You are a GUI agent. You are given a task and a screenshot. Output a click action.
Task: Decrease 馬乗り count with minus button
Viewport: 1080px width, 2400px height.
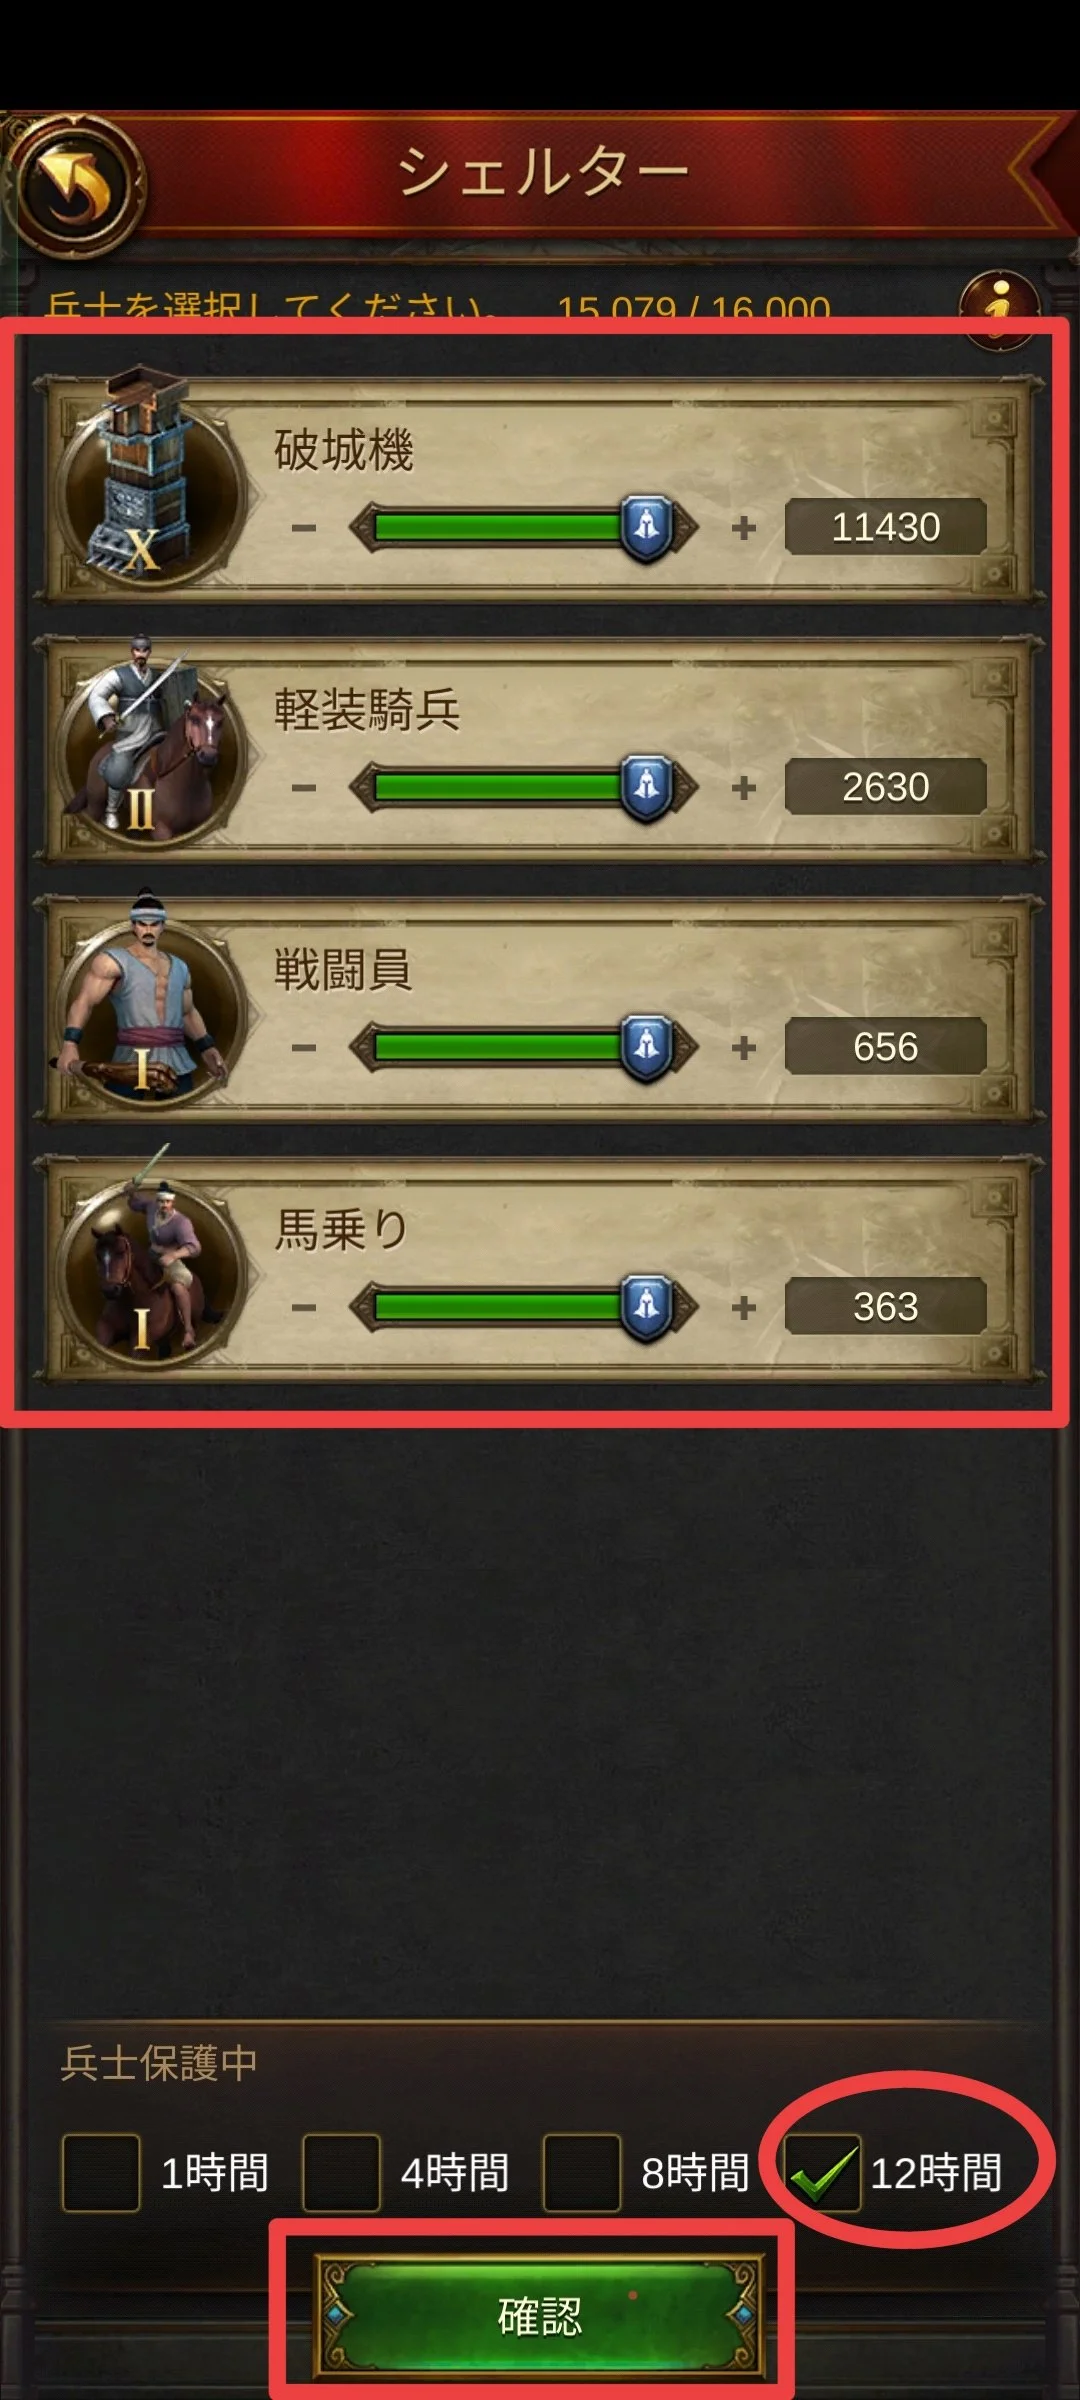point(304,1308)
